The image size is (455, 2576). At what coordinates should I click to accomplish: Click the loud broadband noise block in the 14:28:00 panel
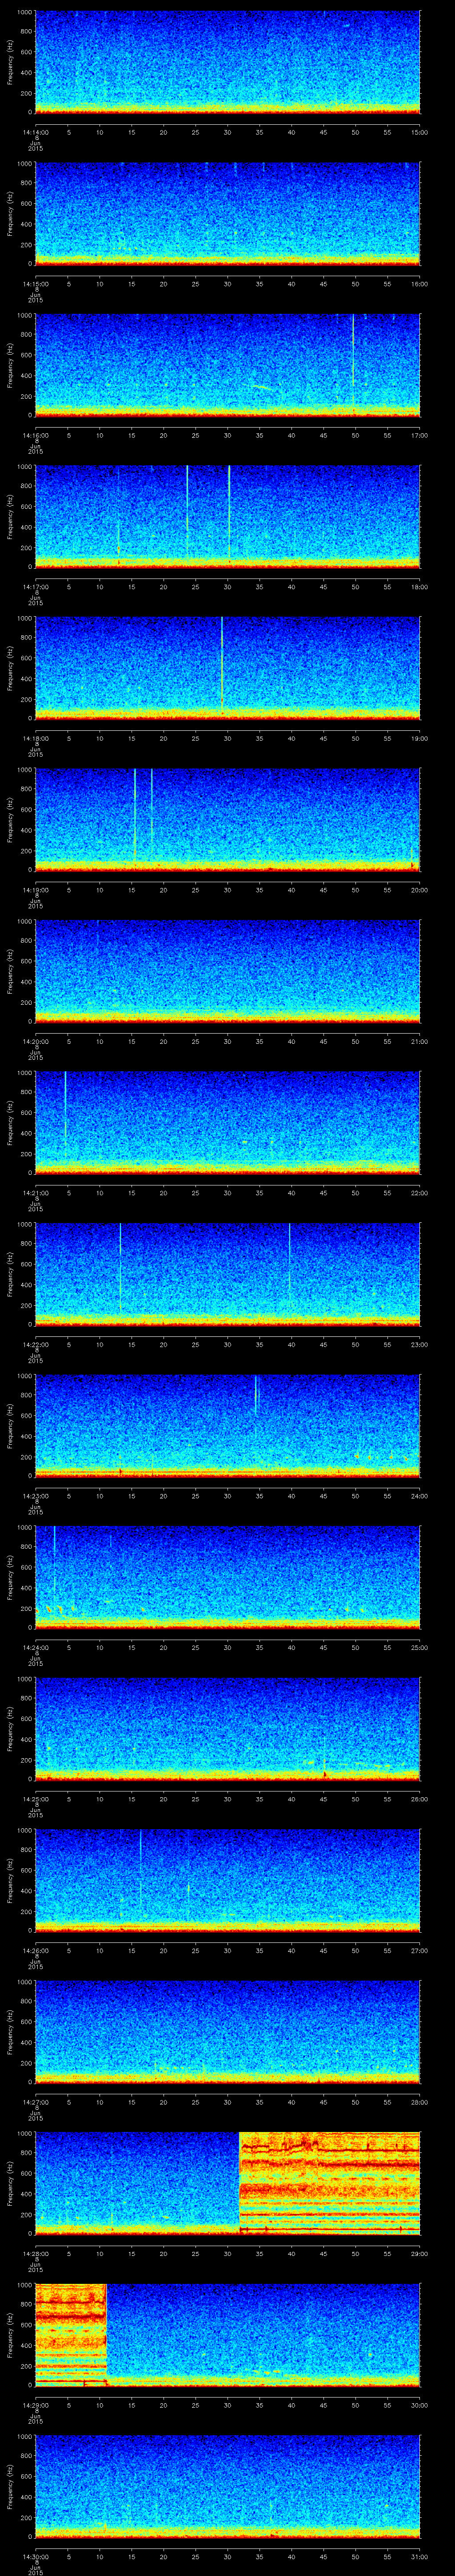pyautogui.click(x=330, y=2183)
